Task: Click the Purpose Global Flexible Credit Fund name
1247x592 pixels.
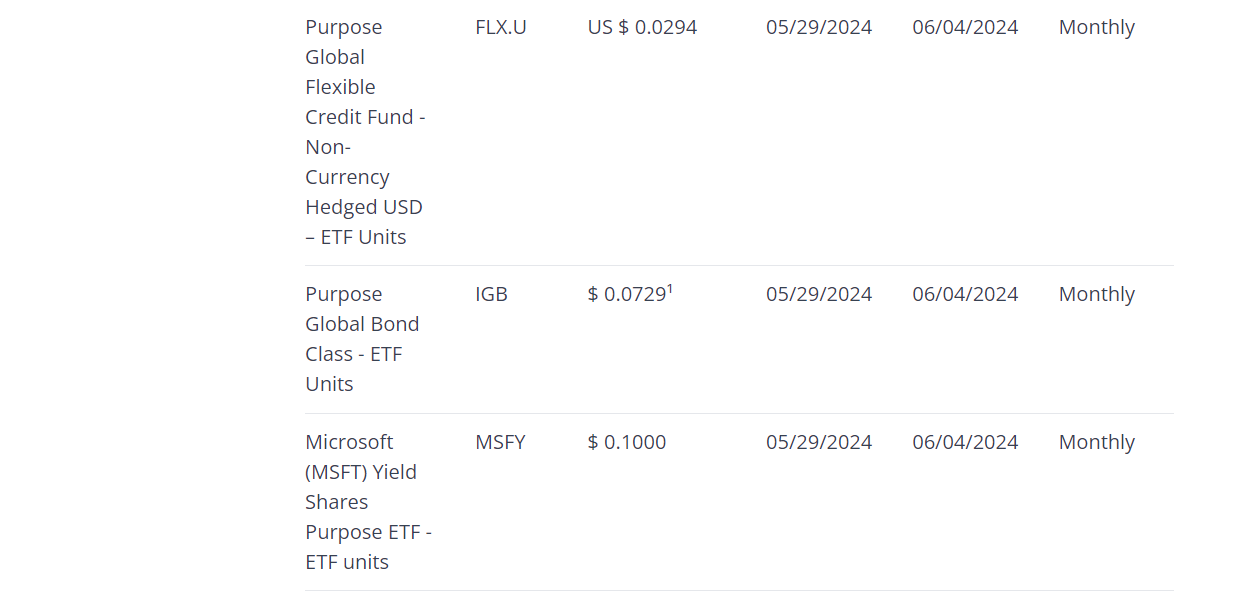Action: [365, 132]
